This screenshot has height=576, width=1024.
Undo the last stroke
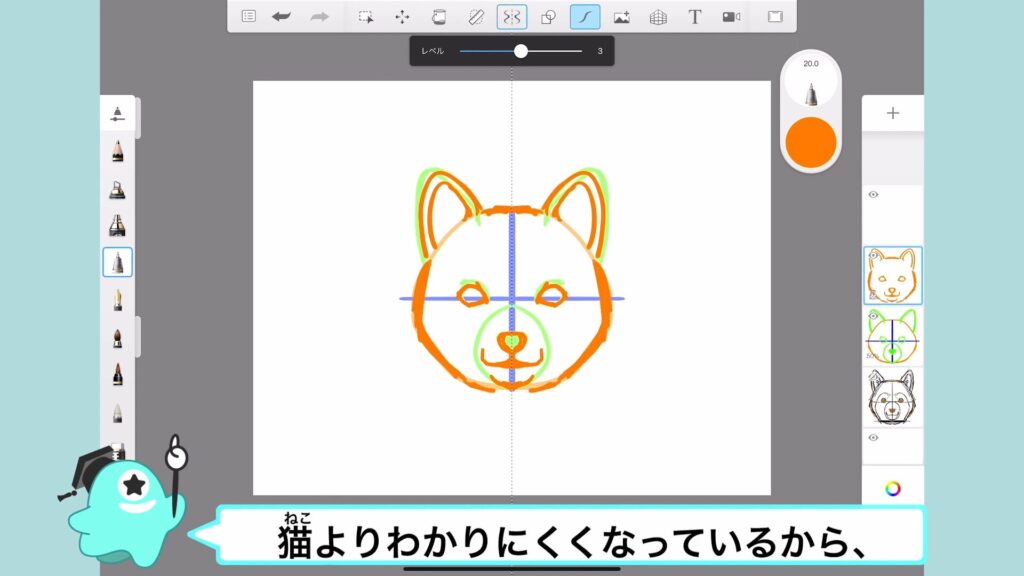pyautogui.click(x=282, y=16)
